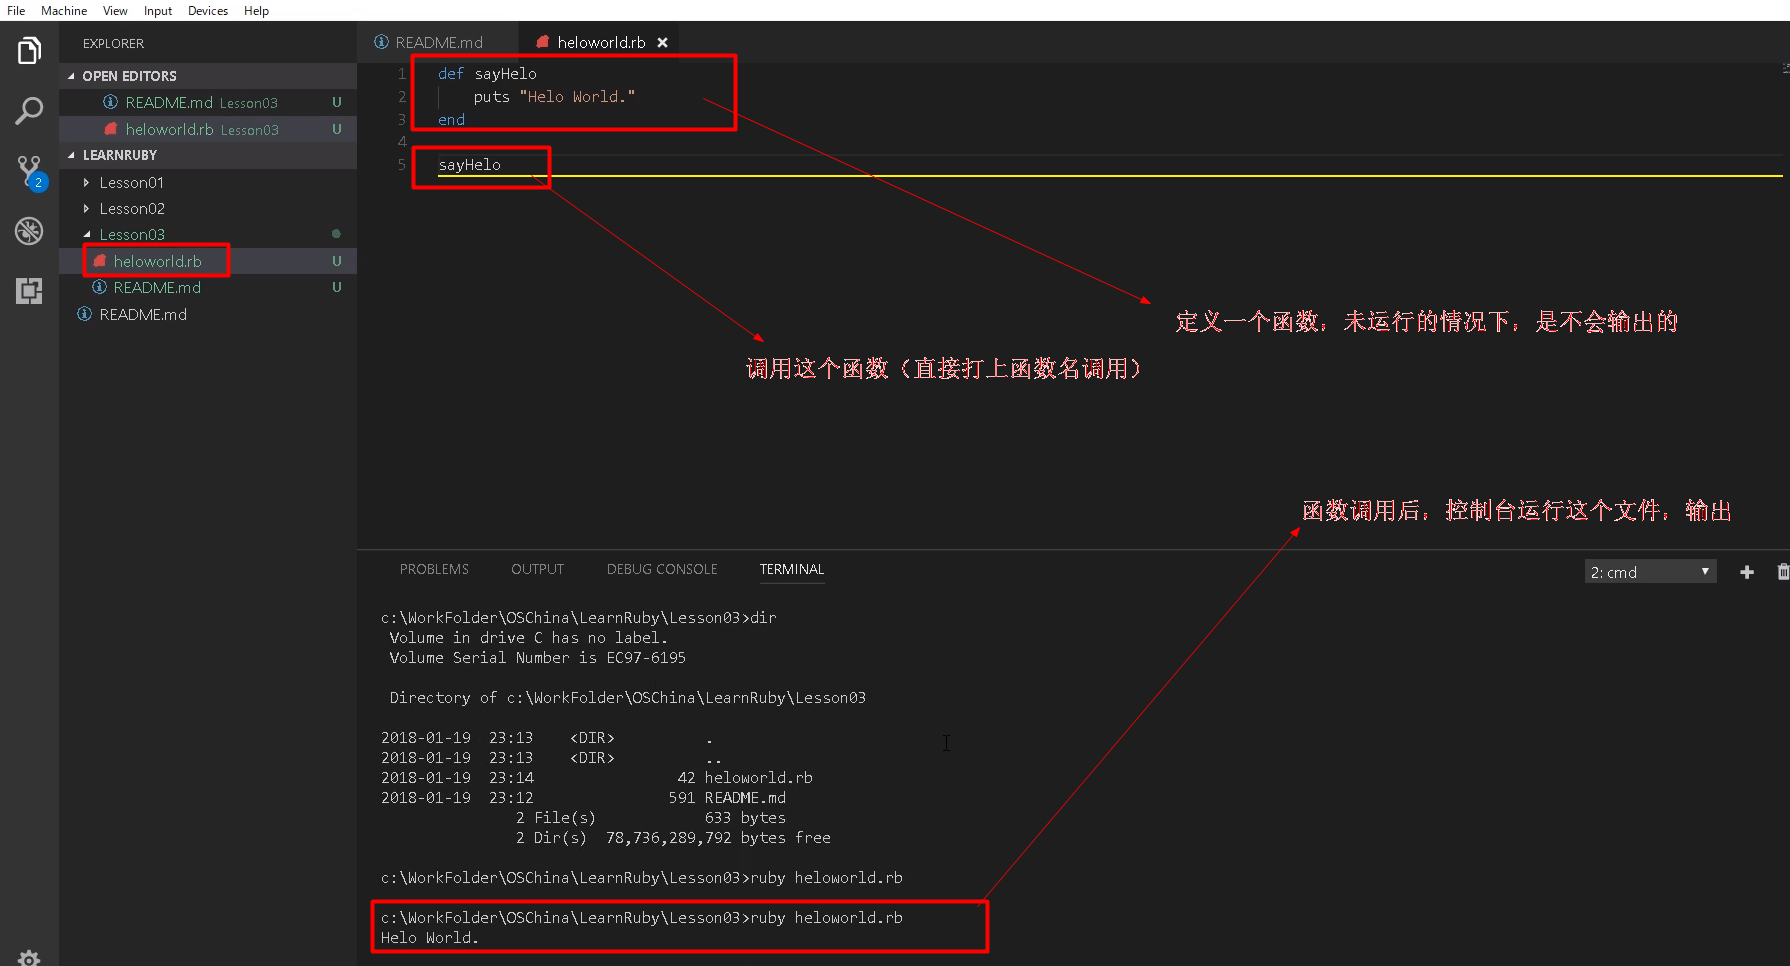Image resolution: width=1790 pixels, height=966 pixels.
Task: Open the Devices menu
Action: click(x=208, y=10)
